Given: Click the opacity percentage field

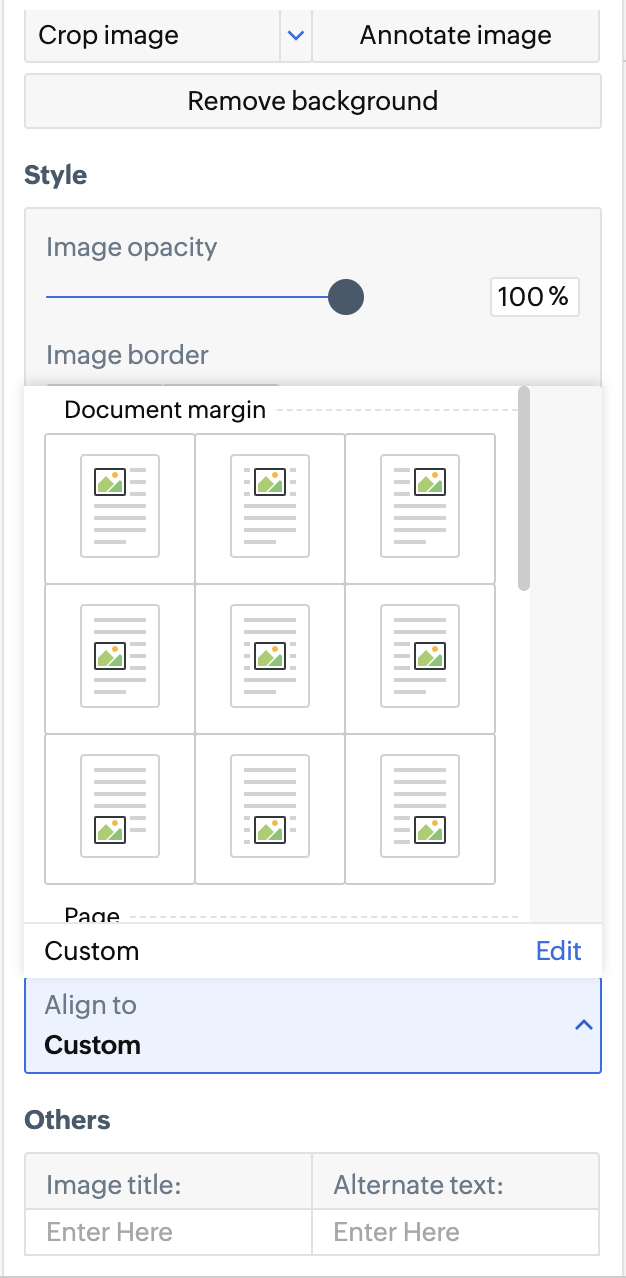Looking at the screenshot, I should 534,297.
